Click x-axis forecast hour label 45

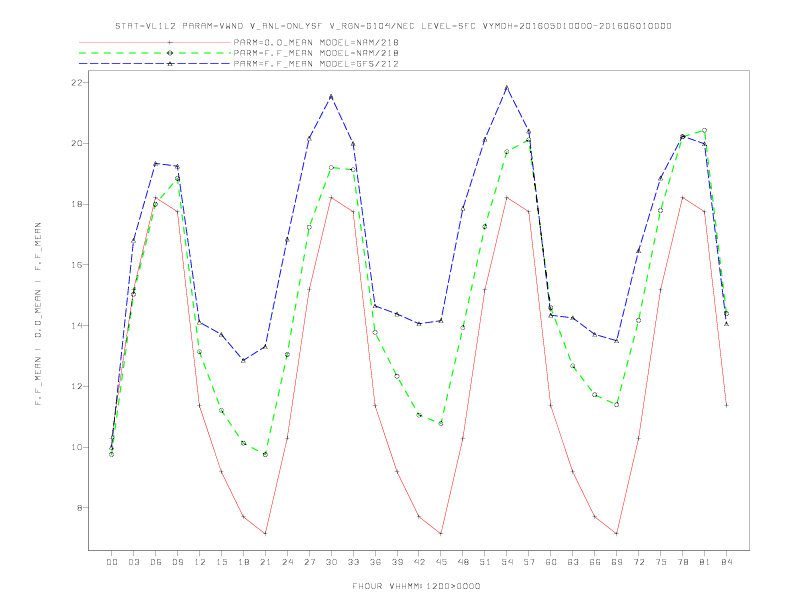tap(441, 562)
